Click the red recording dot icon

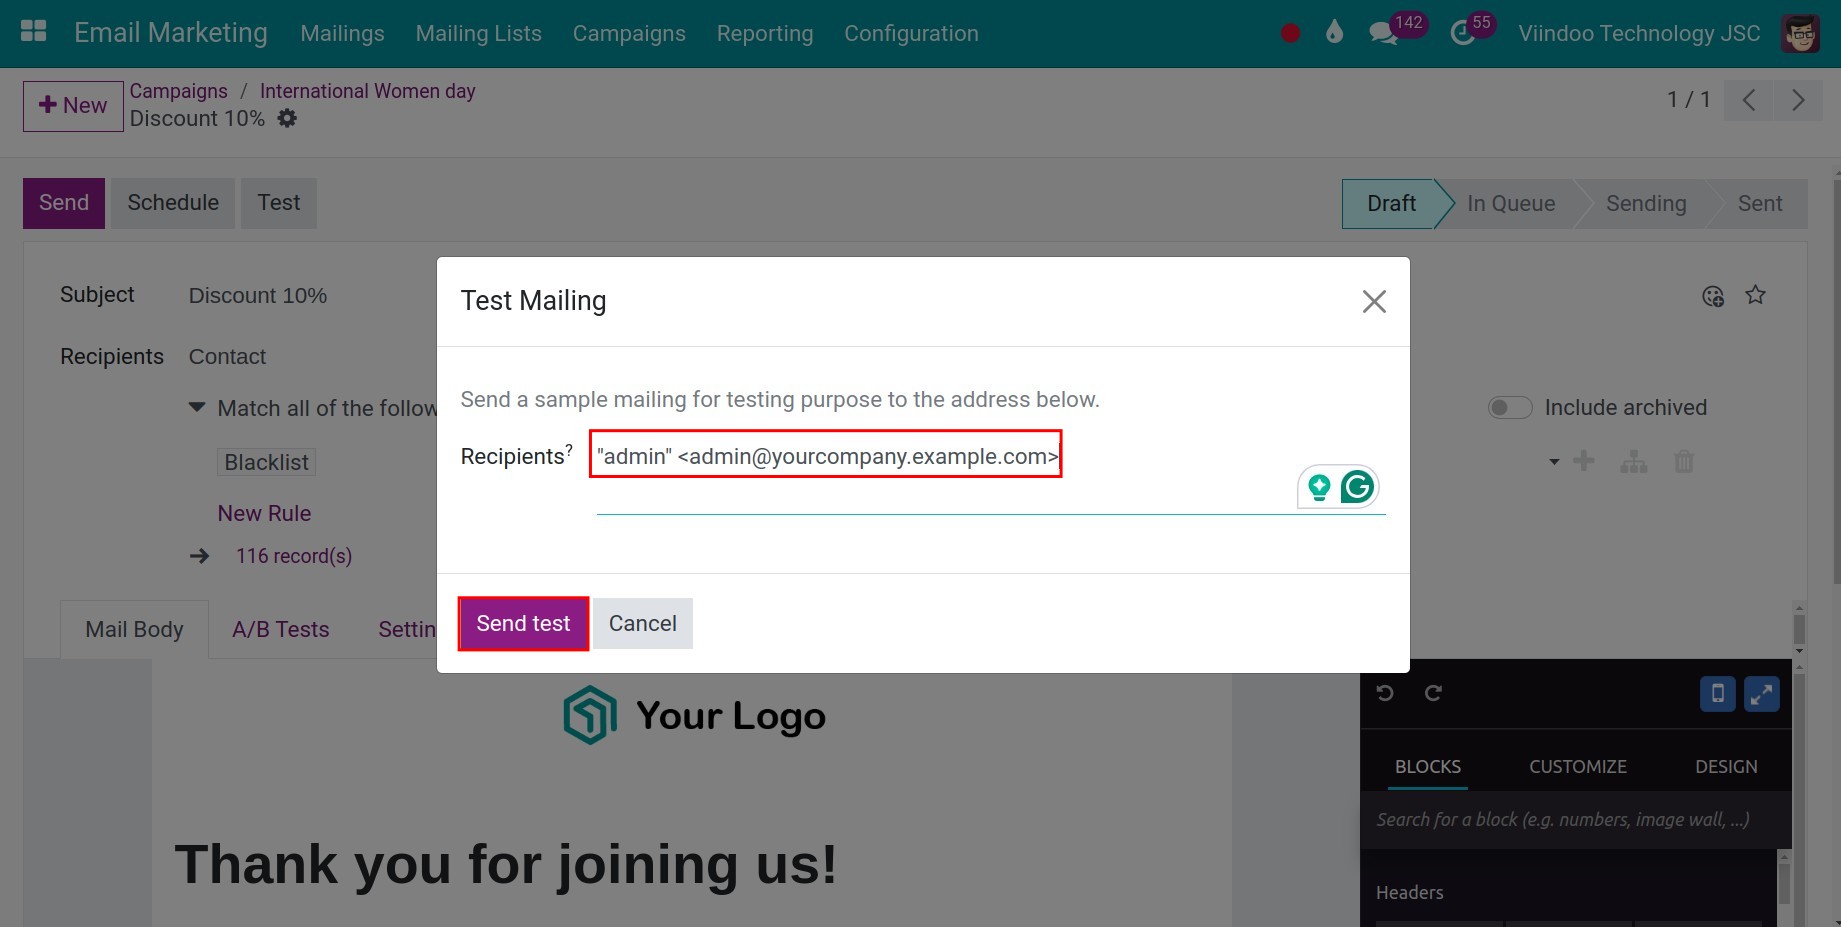[x=1290, y=33]
